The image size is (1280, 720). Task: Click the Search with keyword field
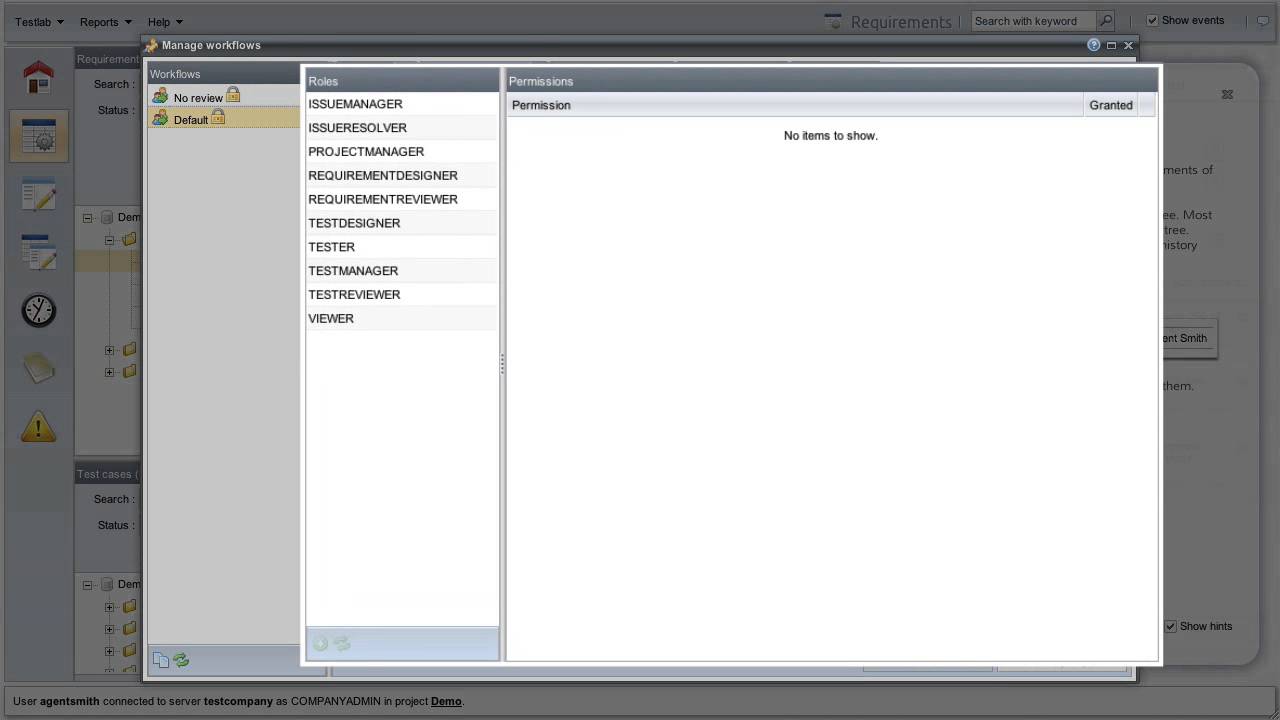(1033, 21)
